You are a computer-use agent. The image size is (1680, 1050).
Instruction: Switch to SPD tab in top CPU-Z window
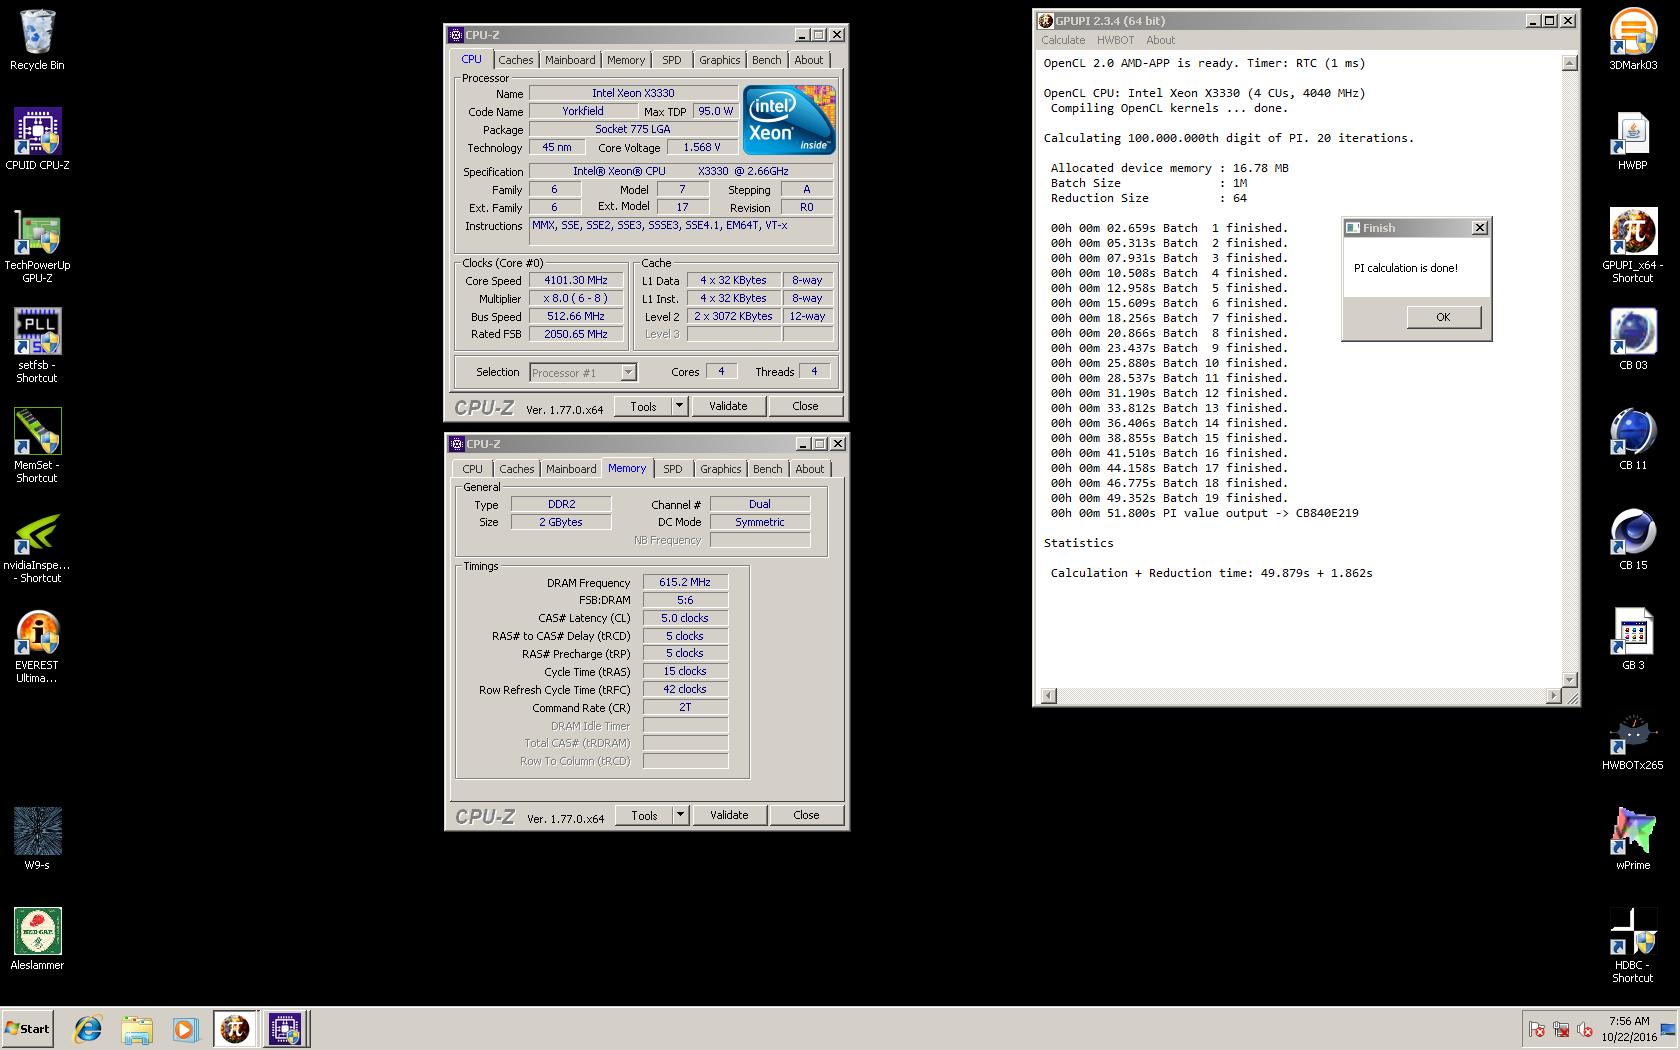[672, 60]
